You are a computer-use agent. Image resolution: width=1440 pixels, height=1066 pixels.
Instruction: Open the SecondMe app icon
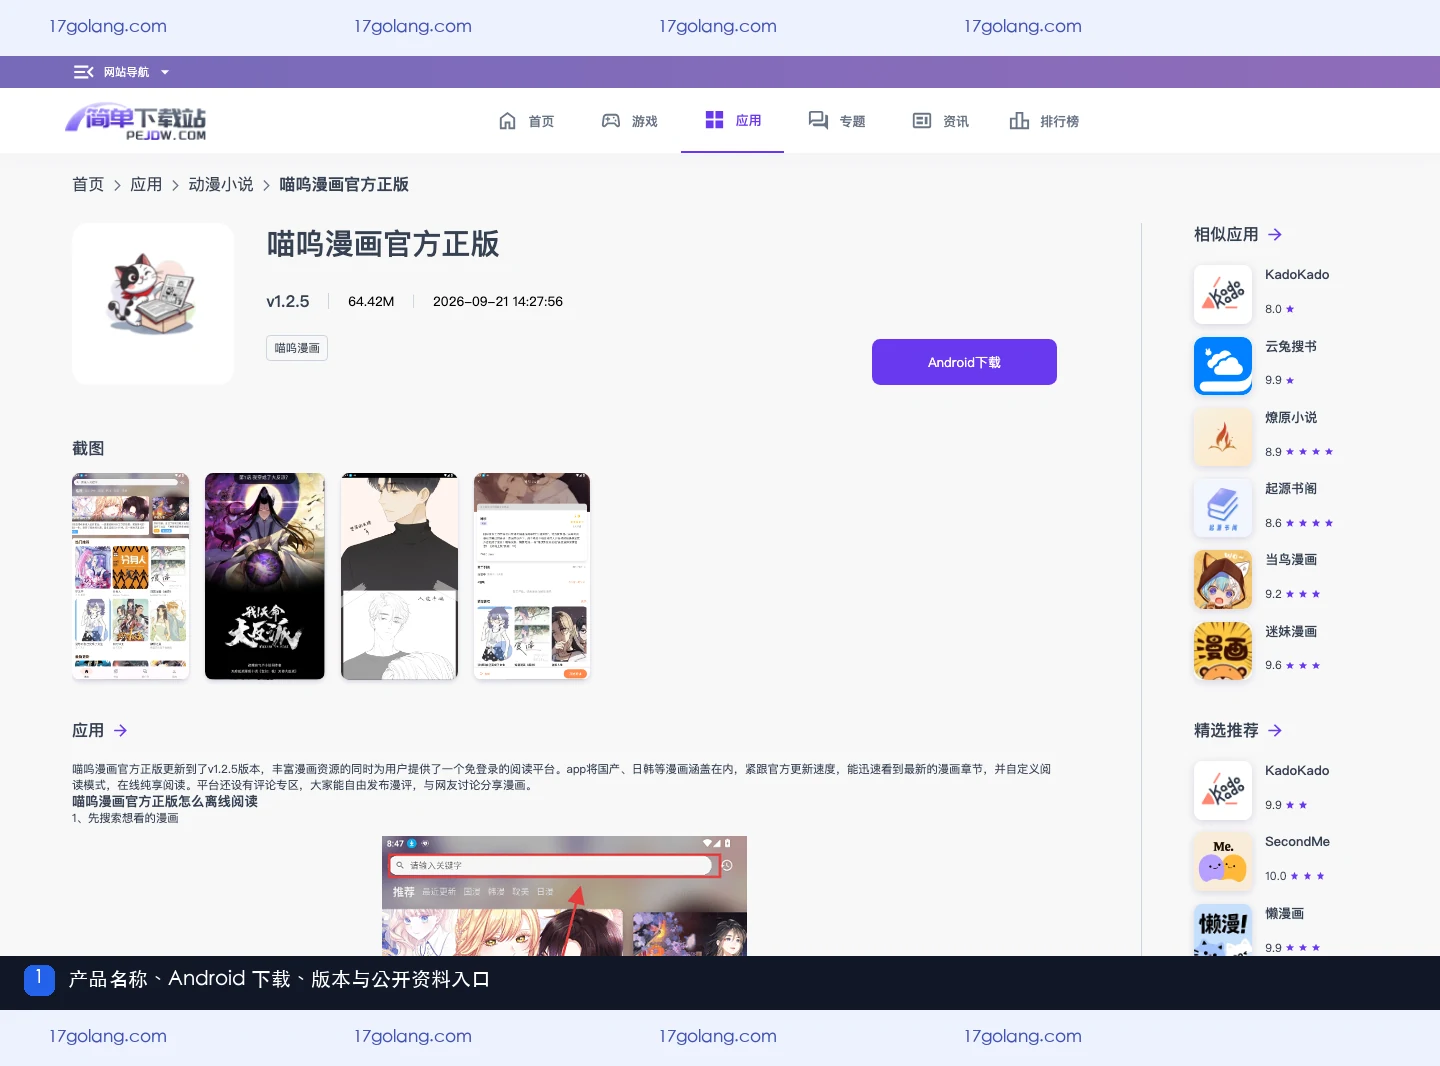coord(1223,862)
